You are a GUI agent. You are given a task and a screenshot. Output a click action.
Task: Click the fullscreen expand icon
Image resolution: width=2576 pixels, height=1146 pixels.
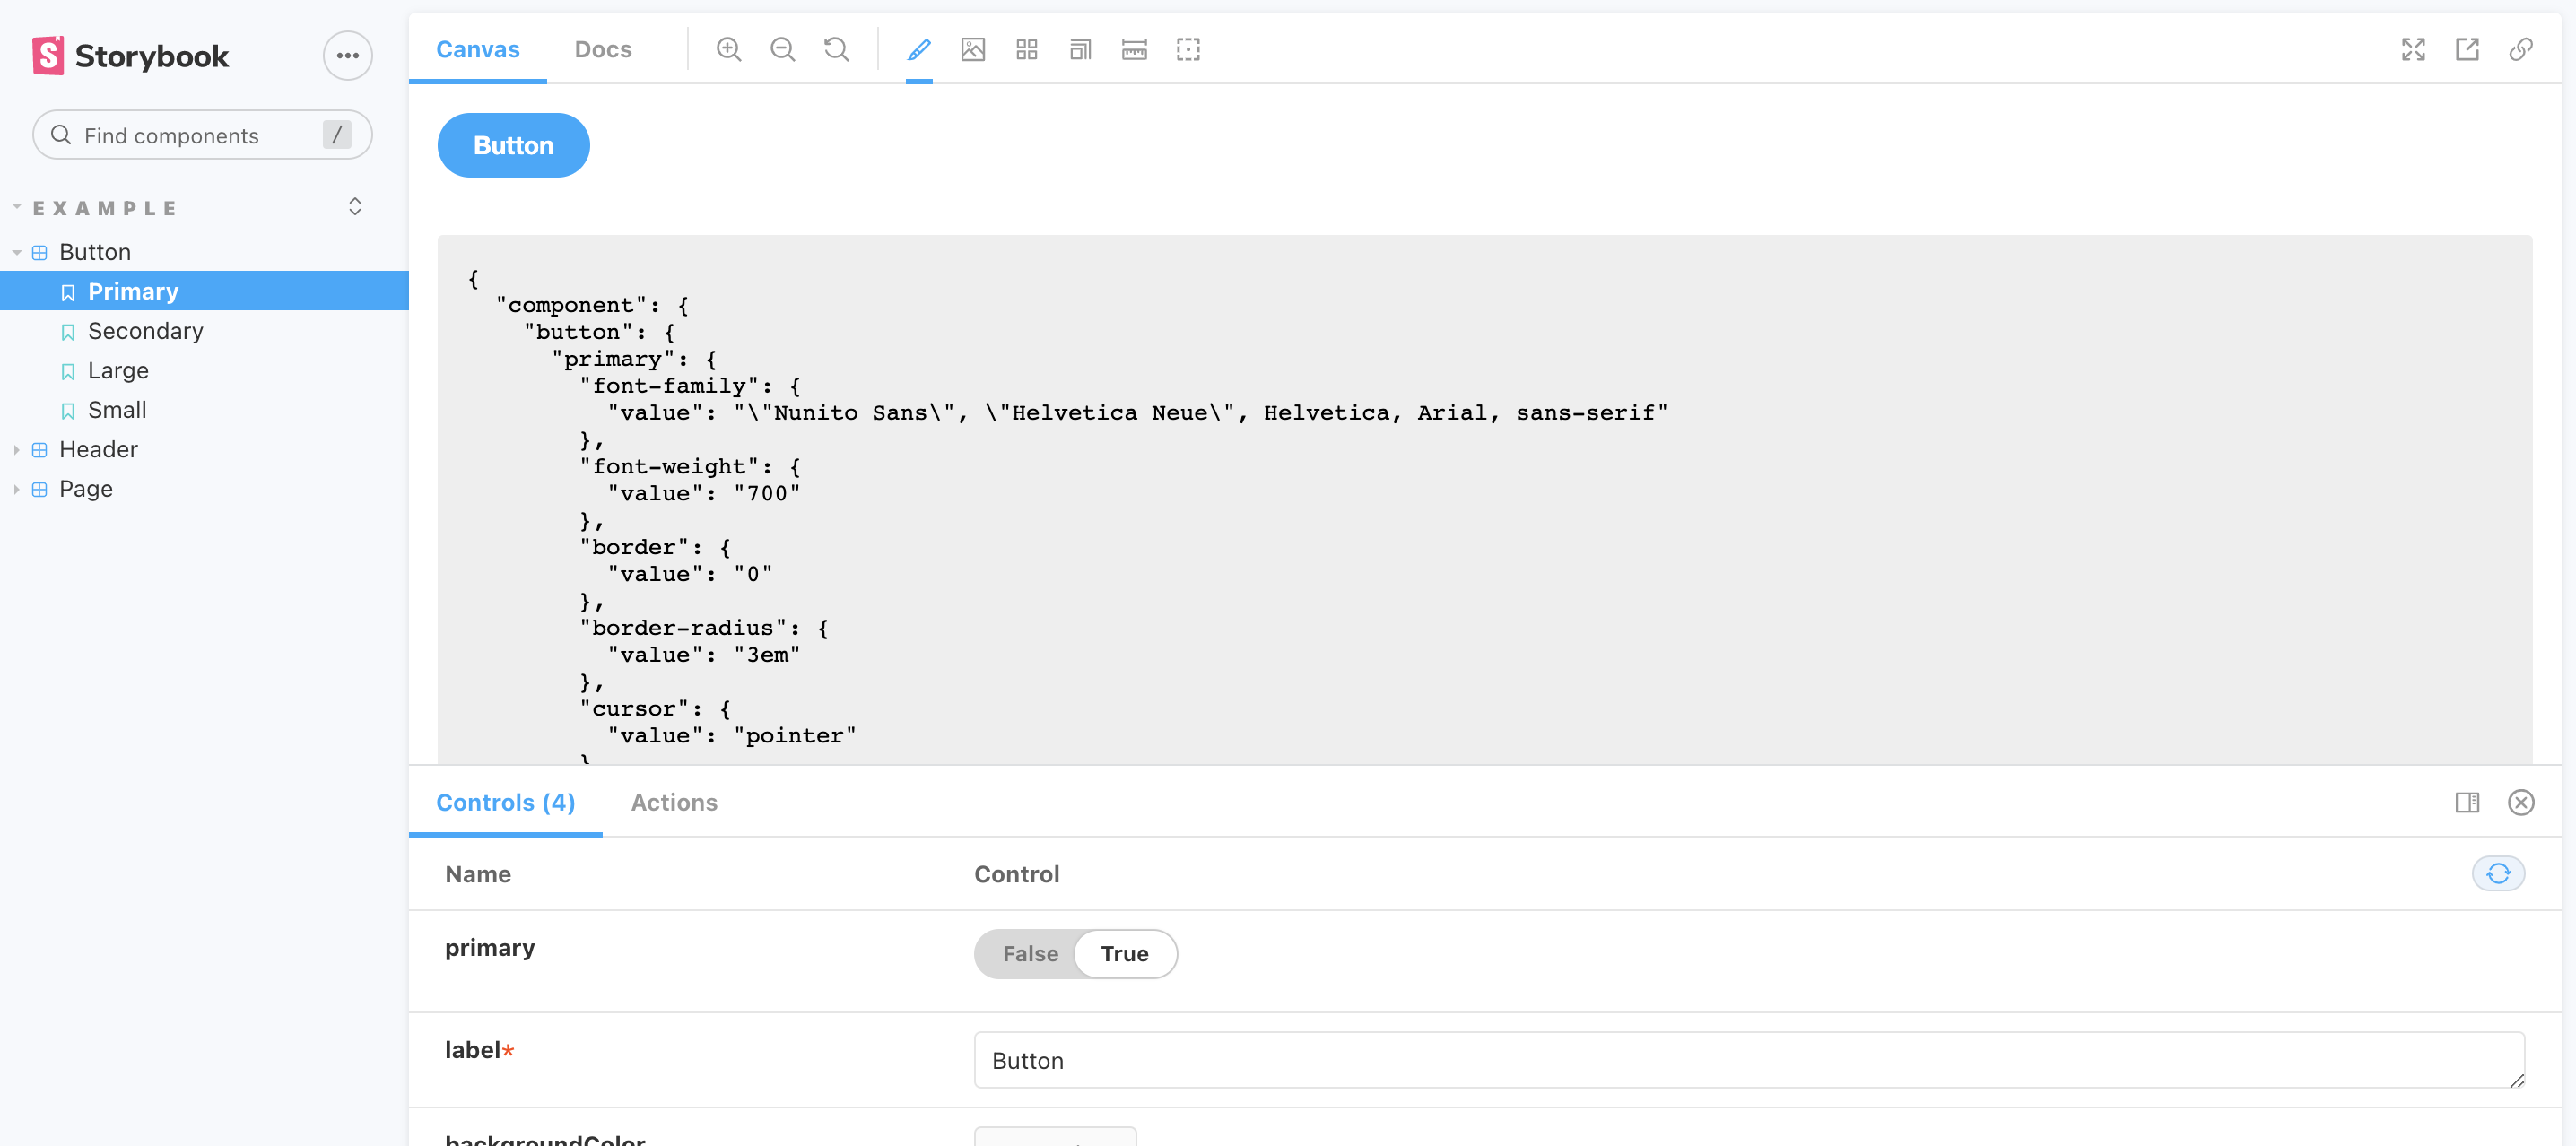(x=2414, y=49)
